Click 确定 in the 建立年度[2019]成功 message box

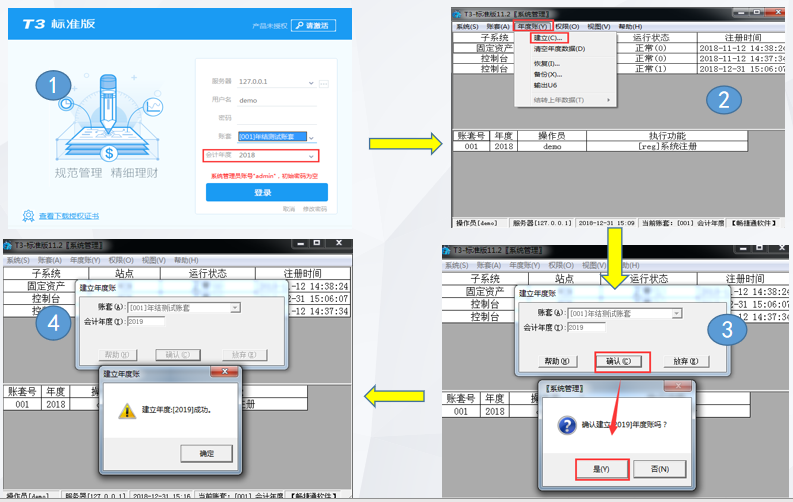click(206, 453)
